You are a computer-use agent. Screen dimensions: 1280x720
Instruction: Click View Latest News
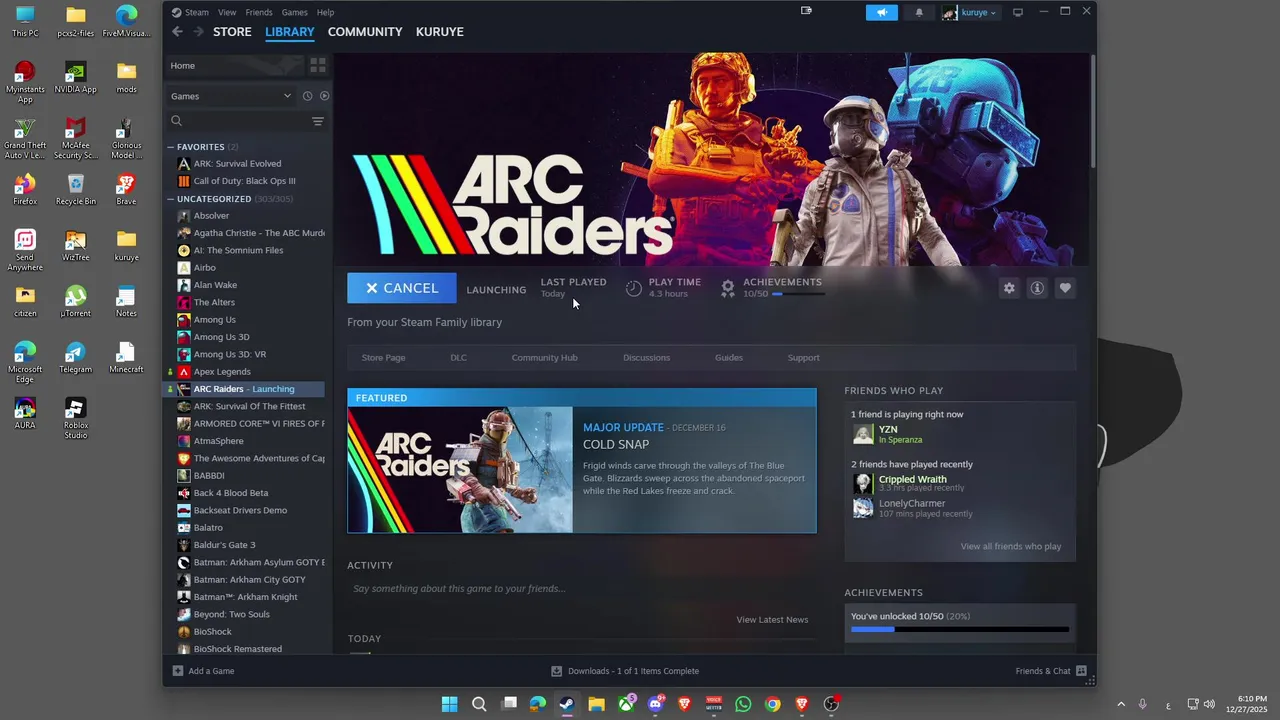click(x=772, y=620)
